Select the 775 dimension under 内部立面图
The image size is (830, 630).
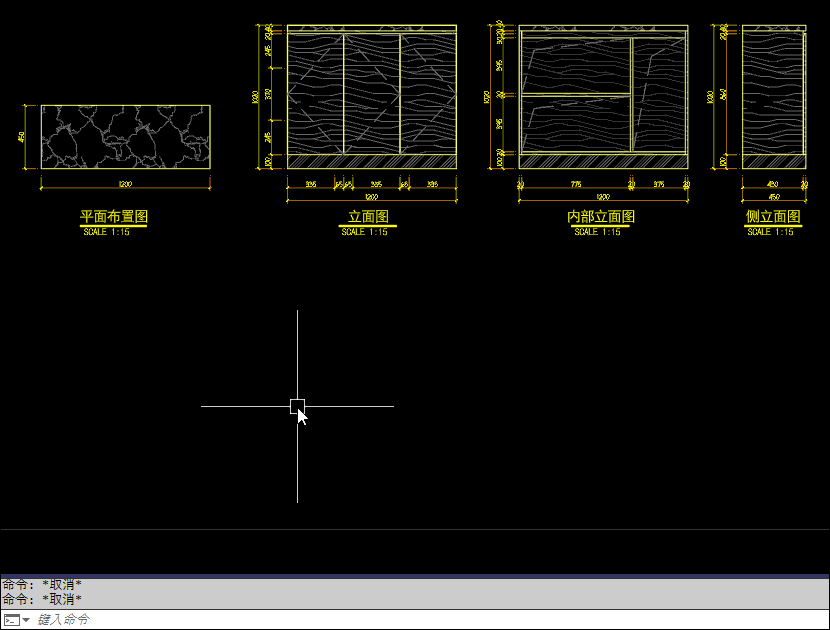(575, 185)
